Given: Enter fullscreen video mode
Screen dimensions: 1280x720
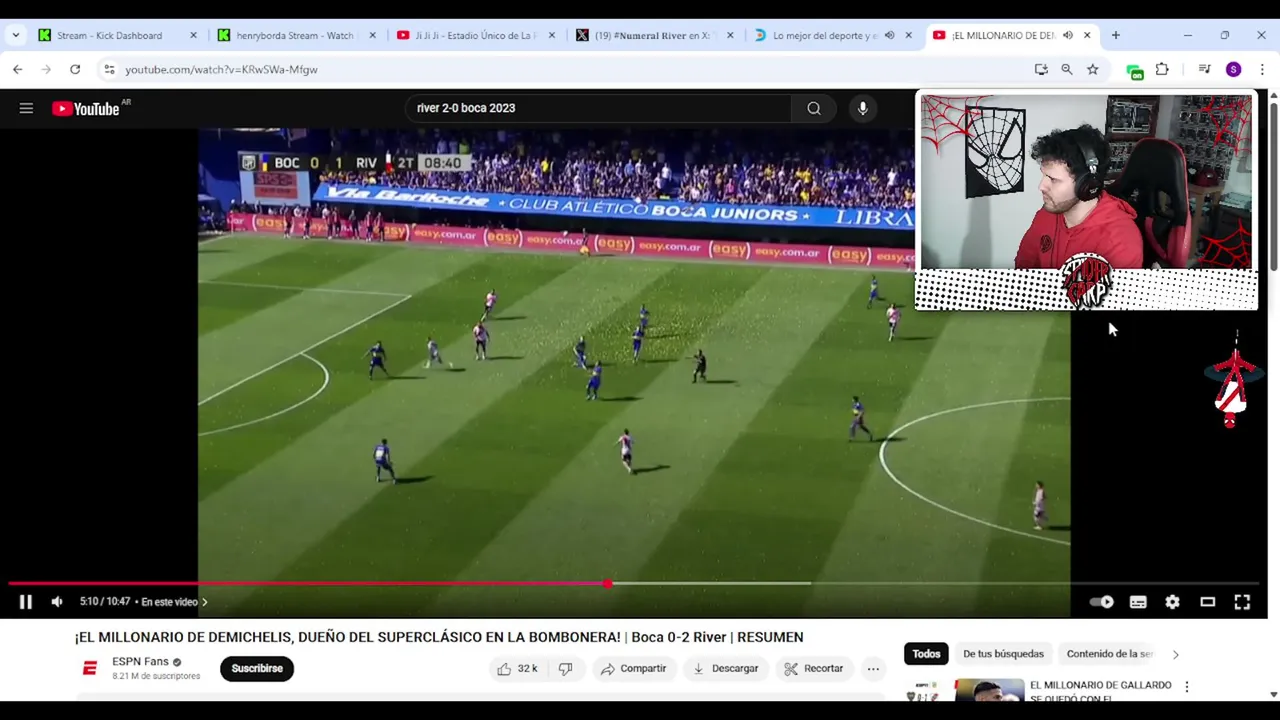Looking at the screenshot, I should click(x=1242, y=602).
